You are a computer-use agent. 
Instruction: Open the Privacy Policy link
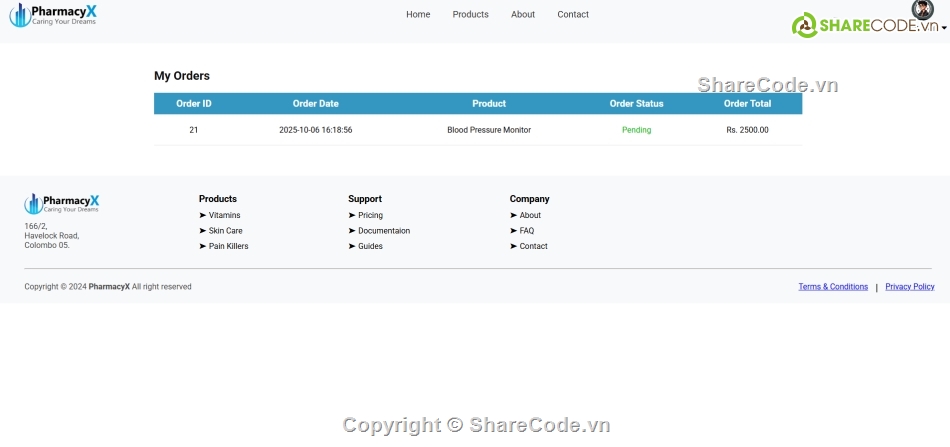(910, 287)
